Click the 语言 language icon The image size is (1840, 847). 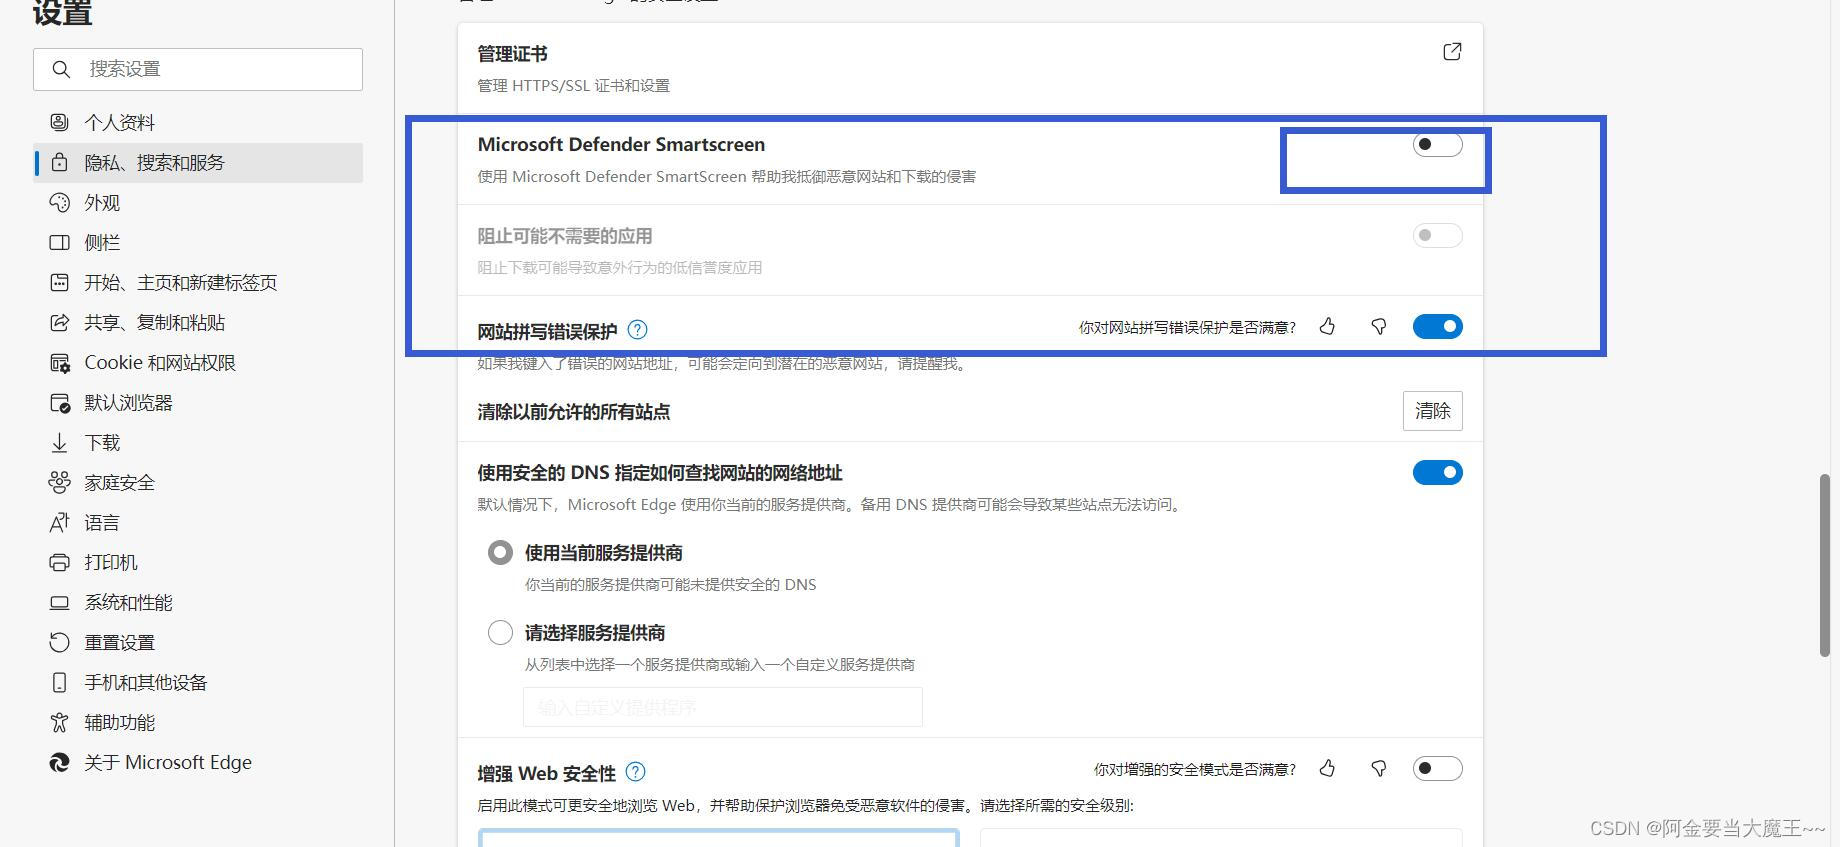(x=59, y=522)
